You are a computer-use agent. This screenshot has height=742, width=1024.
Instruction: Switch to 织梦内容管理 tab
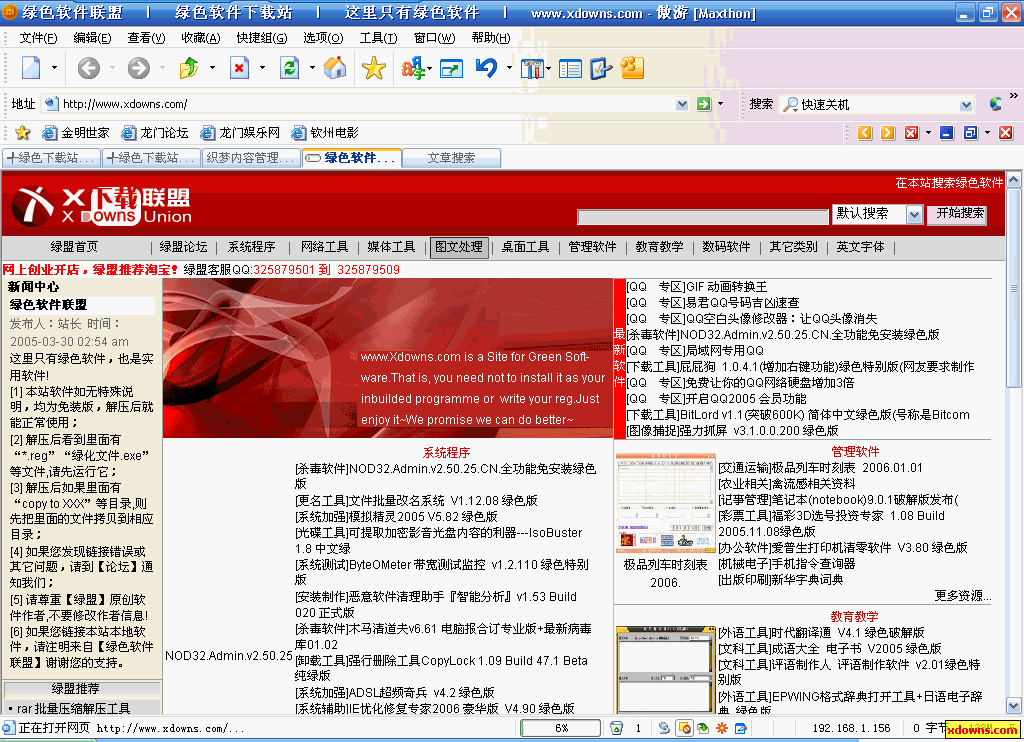[x=251, y=157]
